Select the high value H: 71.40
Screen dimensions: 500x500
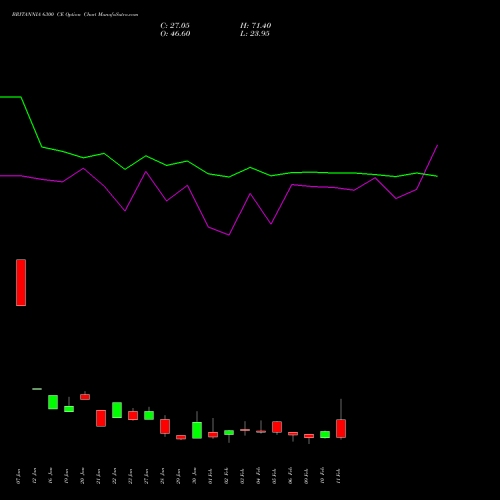pyautogui.click(x=256, y=26)
